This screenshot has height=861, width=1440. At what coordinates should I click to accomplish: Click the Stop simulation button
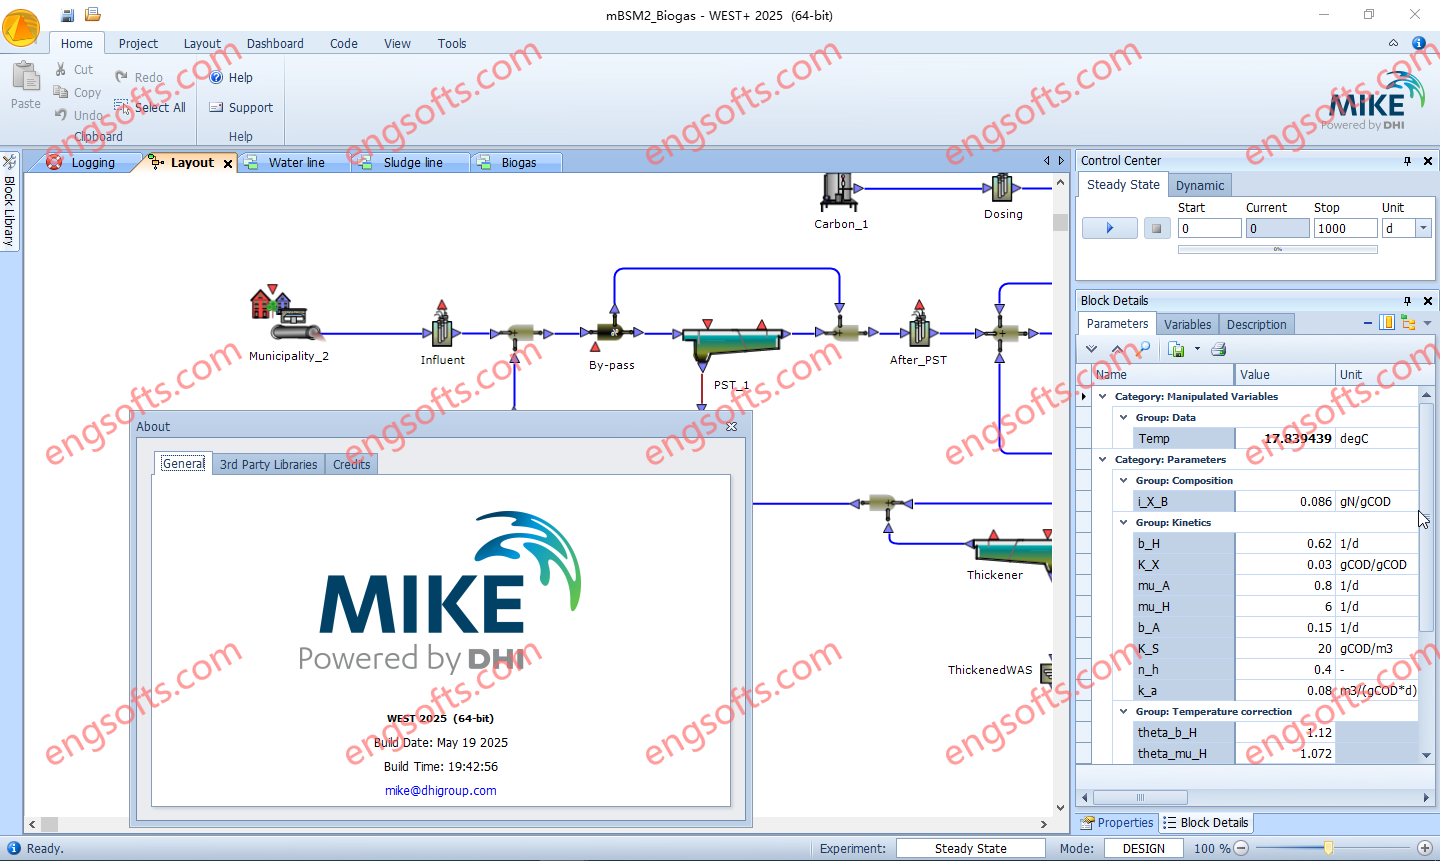pos(1156,228)
